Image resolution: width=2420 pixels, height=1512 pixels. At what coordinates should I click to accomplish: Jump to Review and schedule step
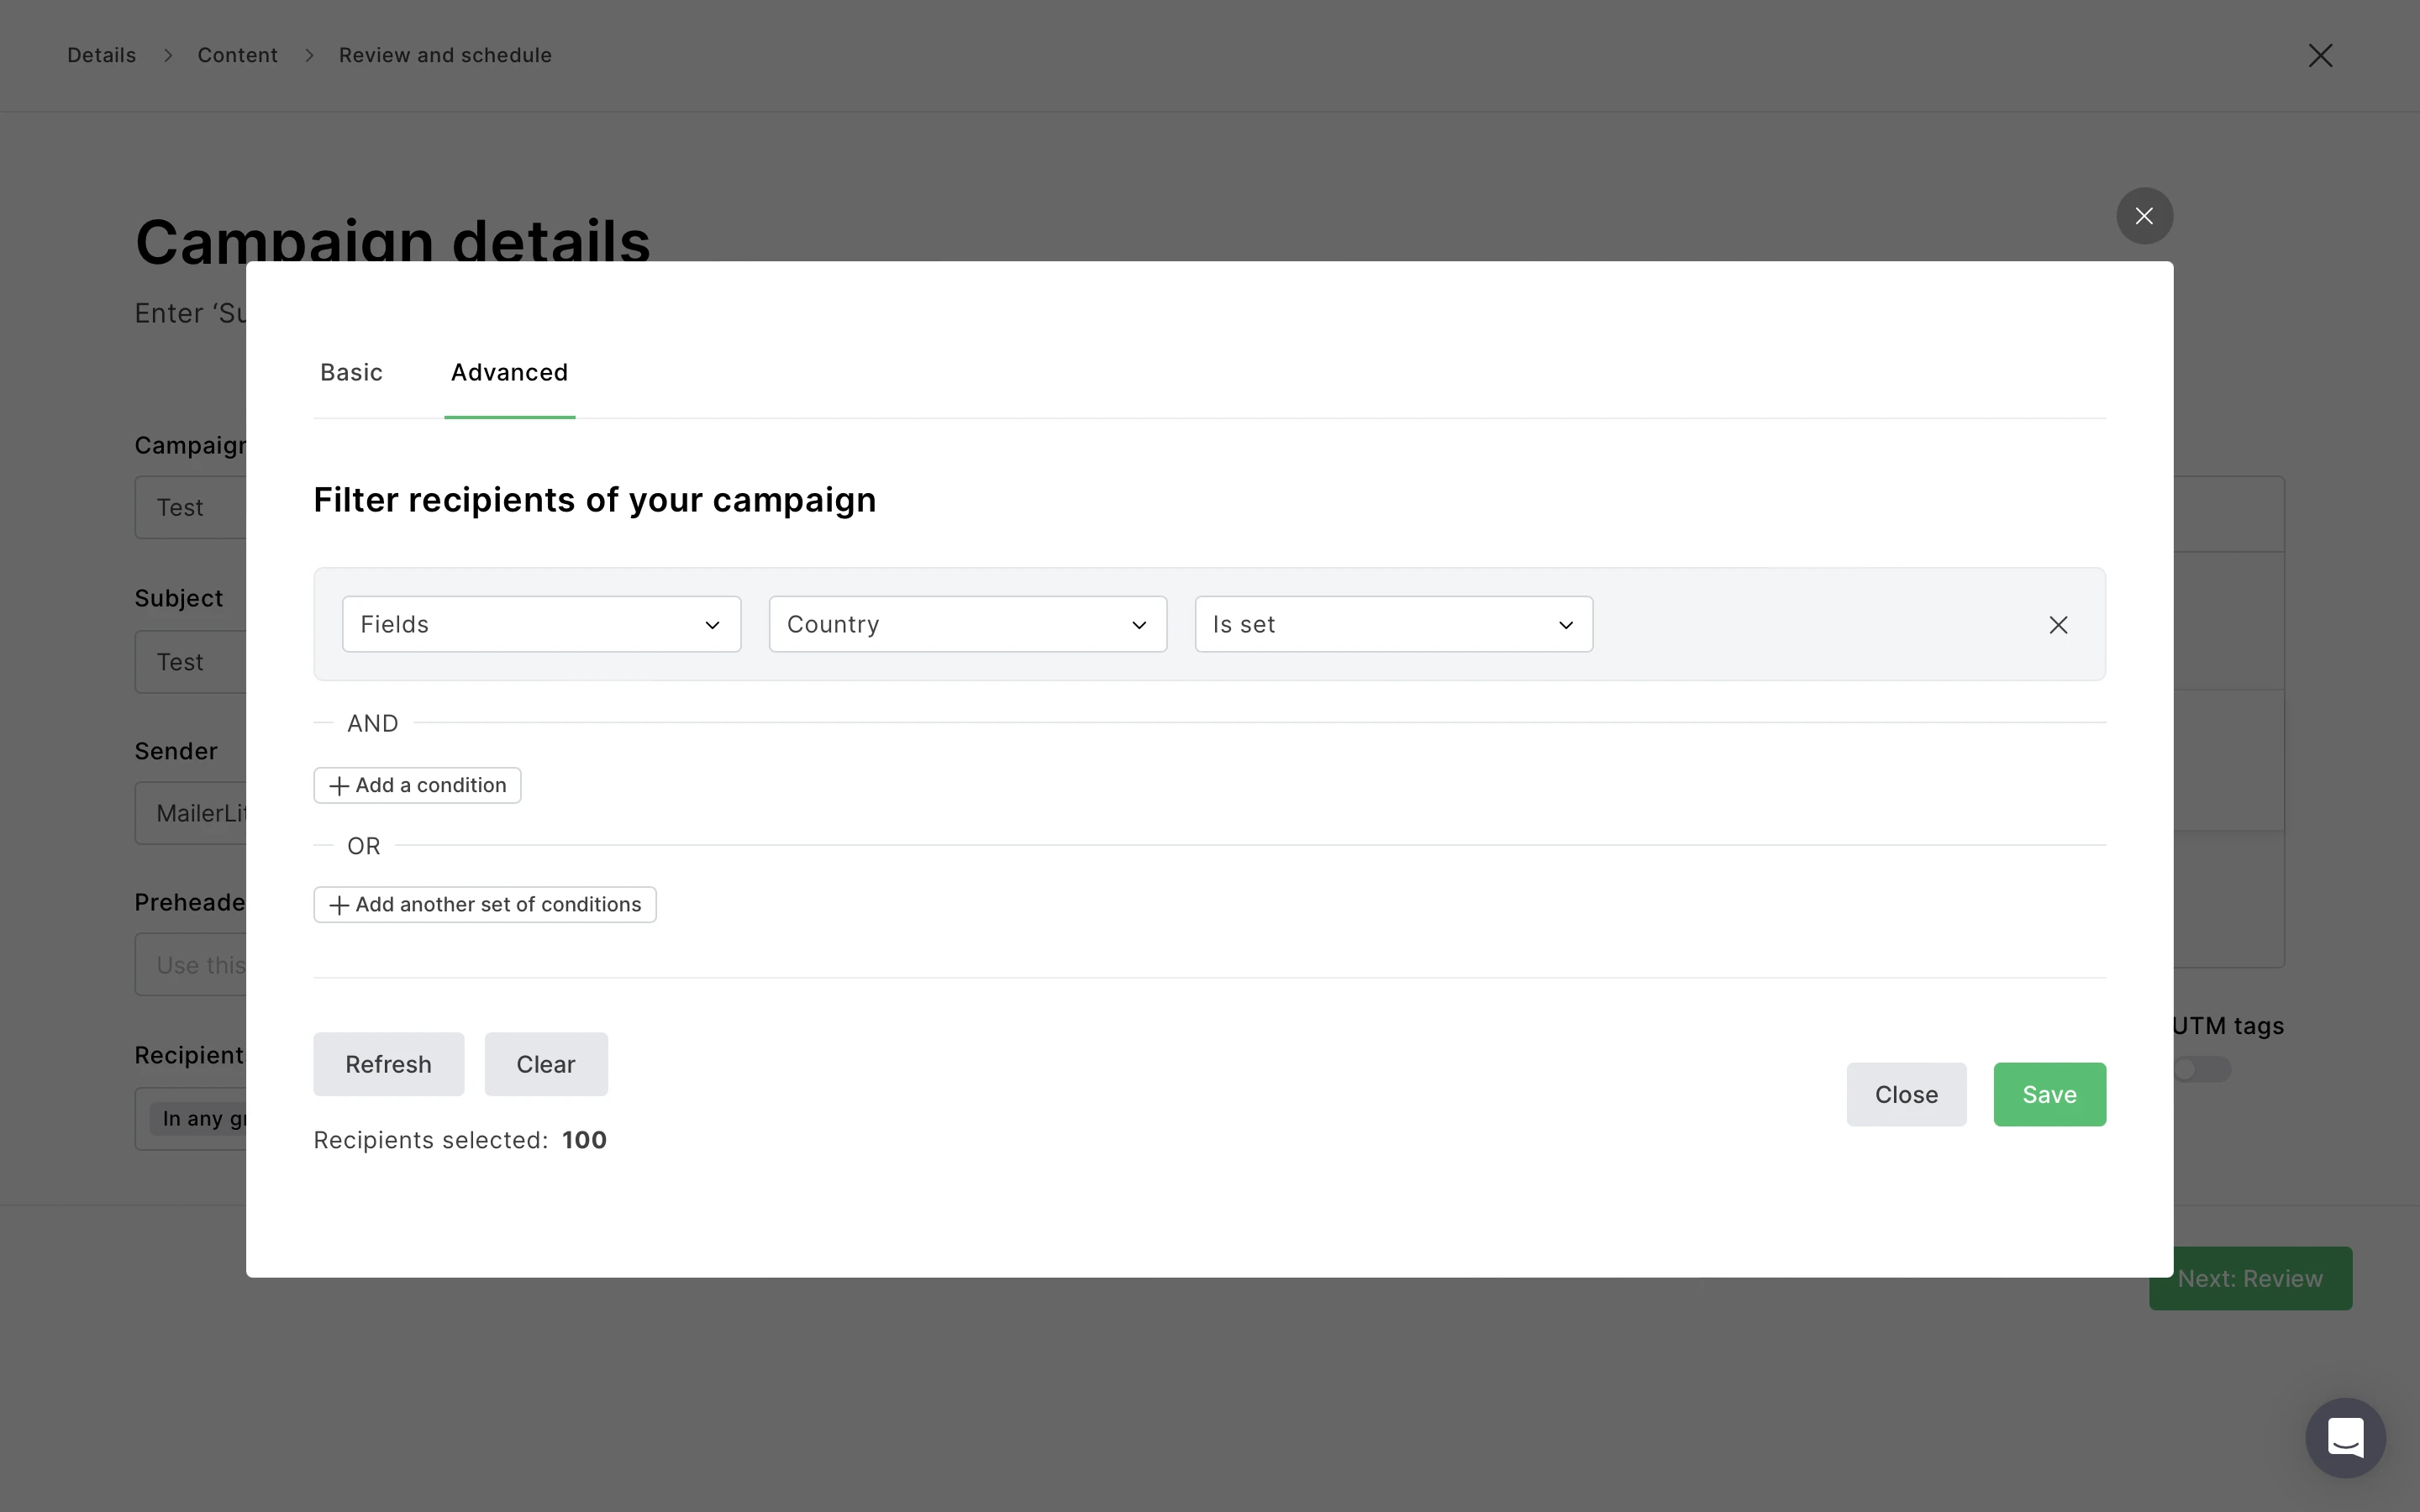pyautogui.click(x=445, y=56)
